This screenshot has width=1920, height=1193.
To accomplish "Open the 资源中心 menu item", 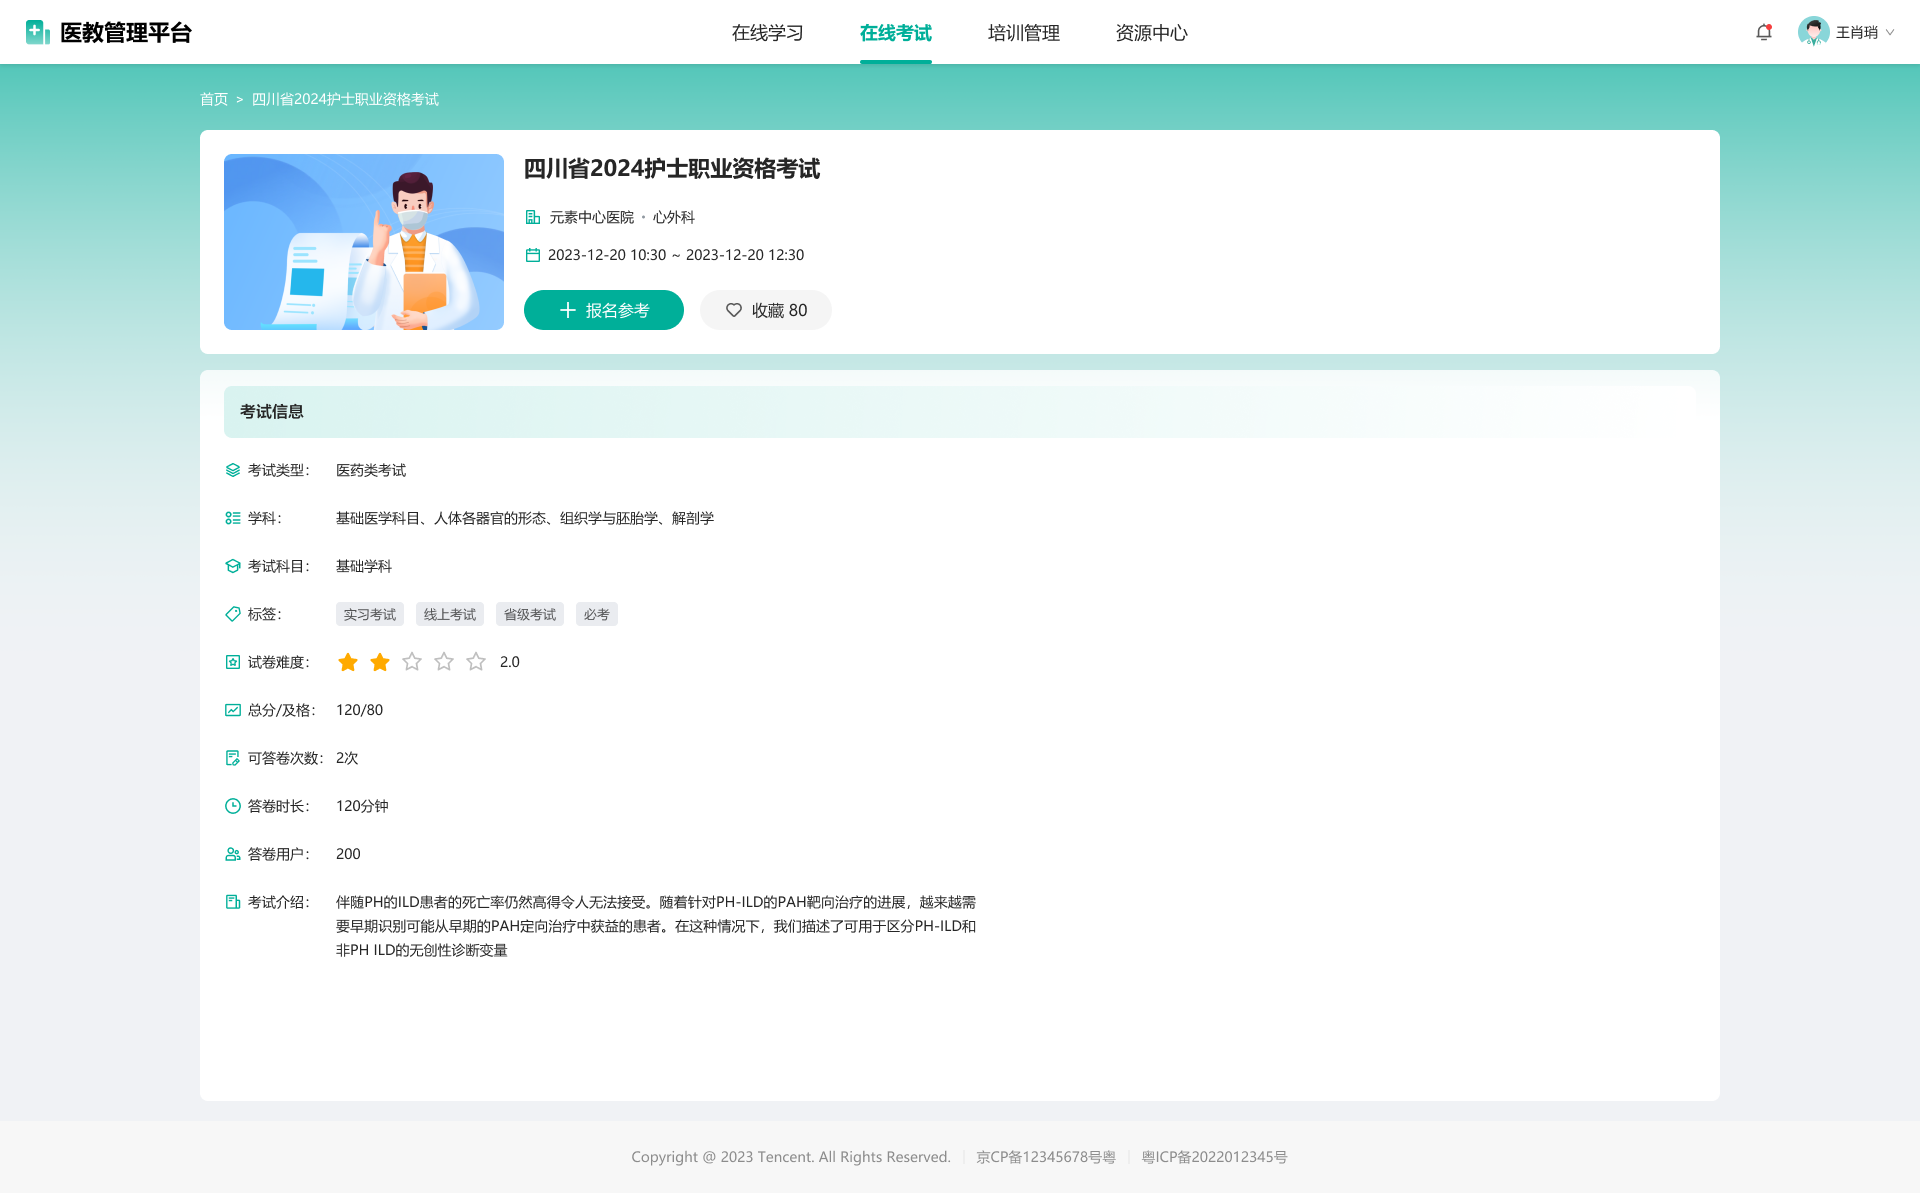I will click(1151, 33).
